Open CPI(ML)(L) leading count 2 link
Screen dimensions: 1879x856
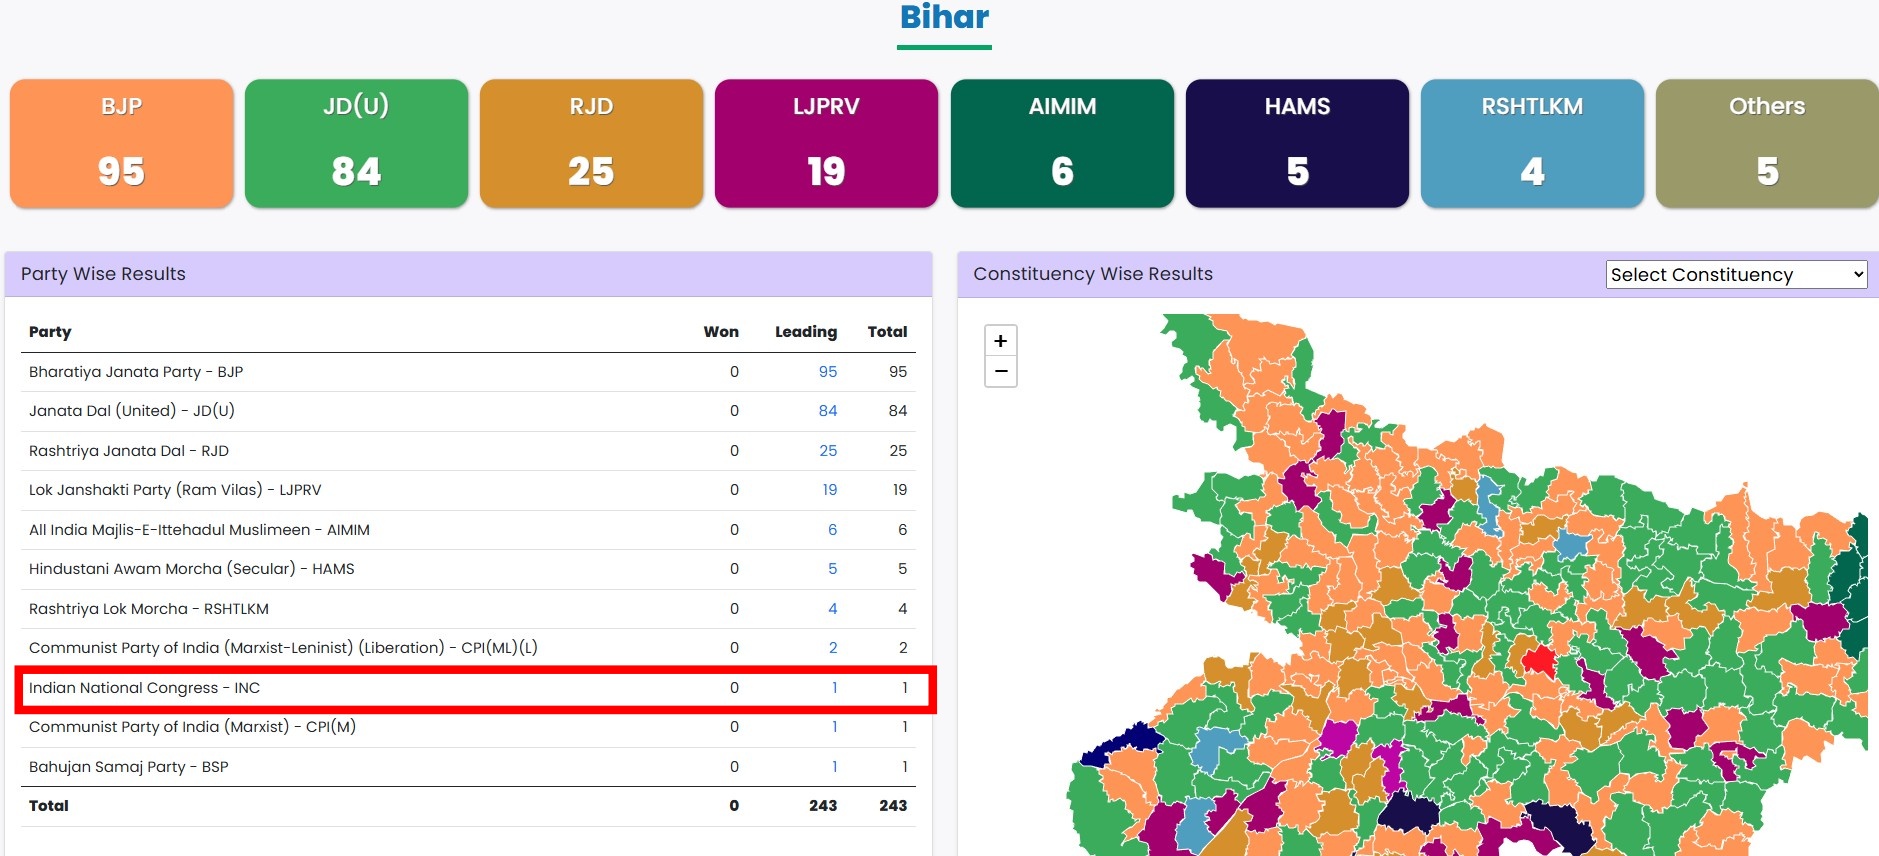[833, 648]
